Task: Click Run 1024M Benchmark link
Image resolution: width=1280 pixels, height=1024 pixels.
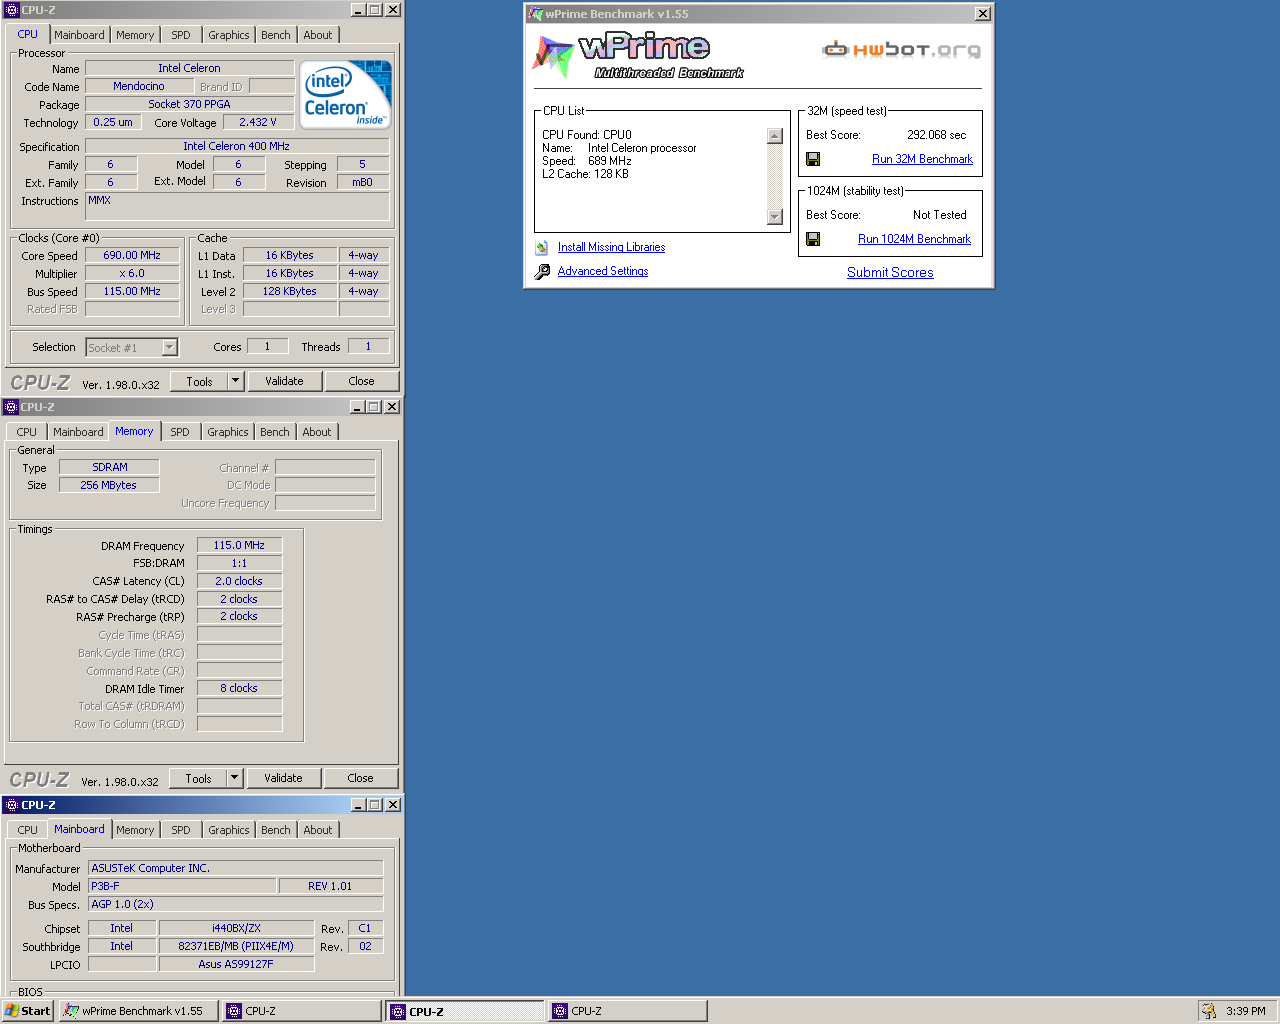Action: (914, 239)
